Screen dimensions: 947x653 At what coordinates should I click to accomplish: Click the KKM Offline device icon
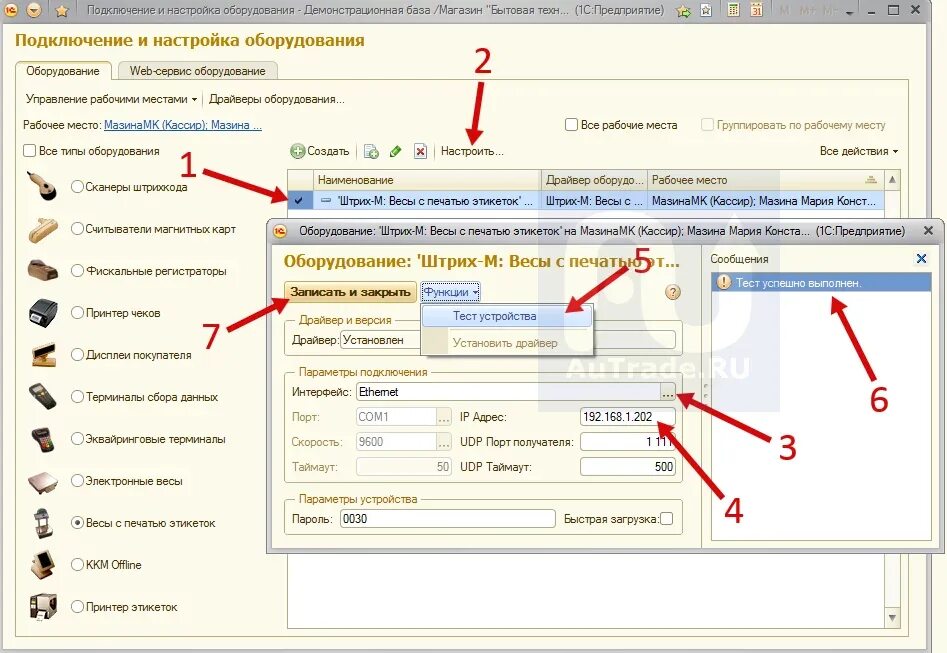click(x=43, y=565)
